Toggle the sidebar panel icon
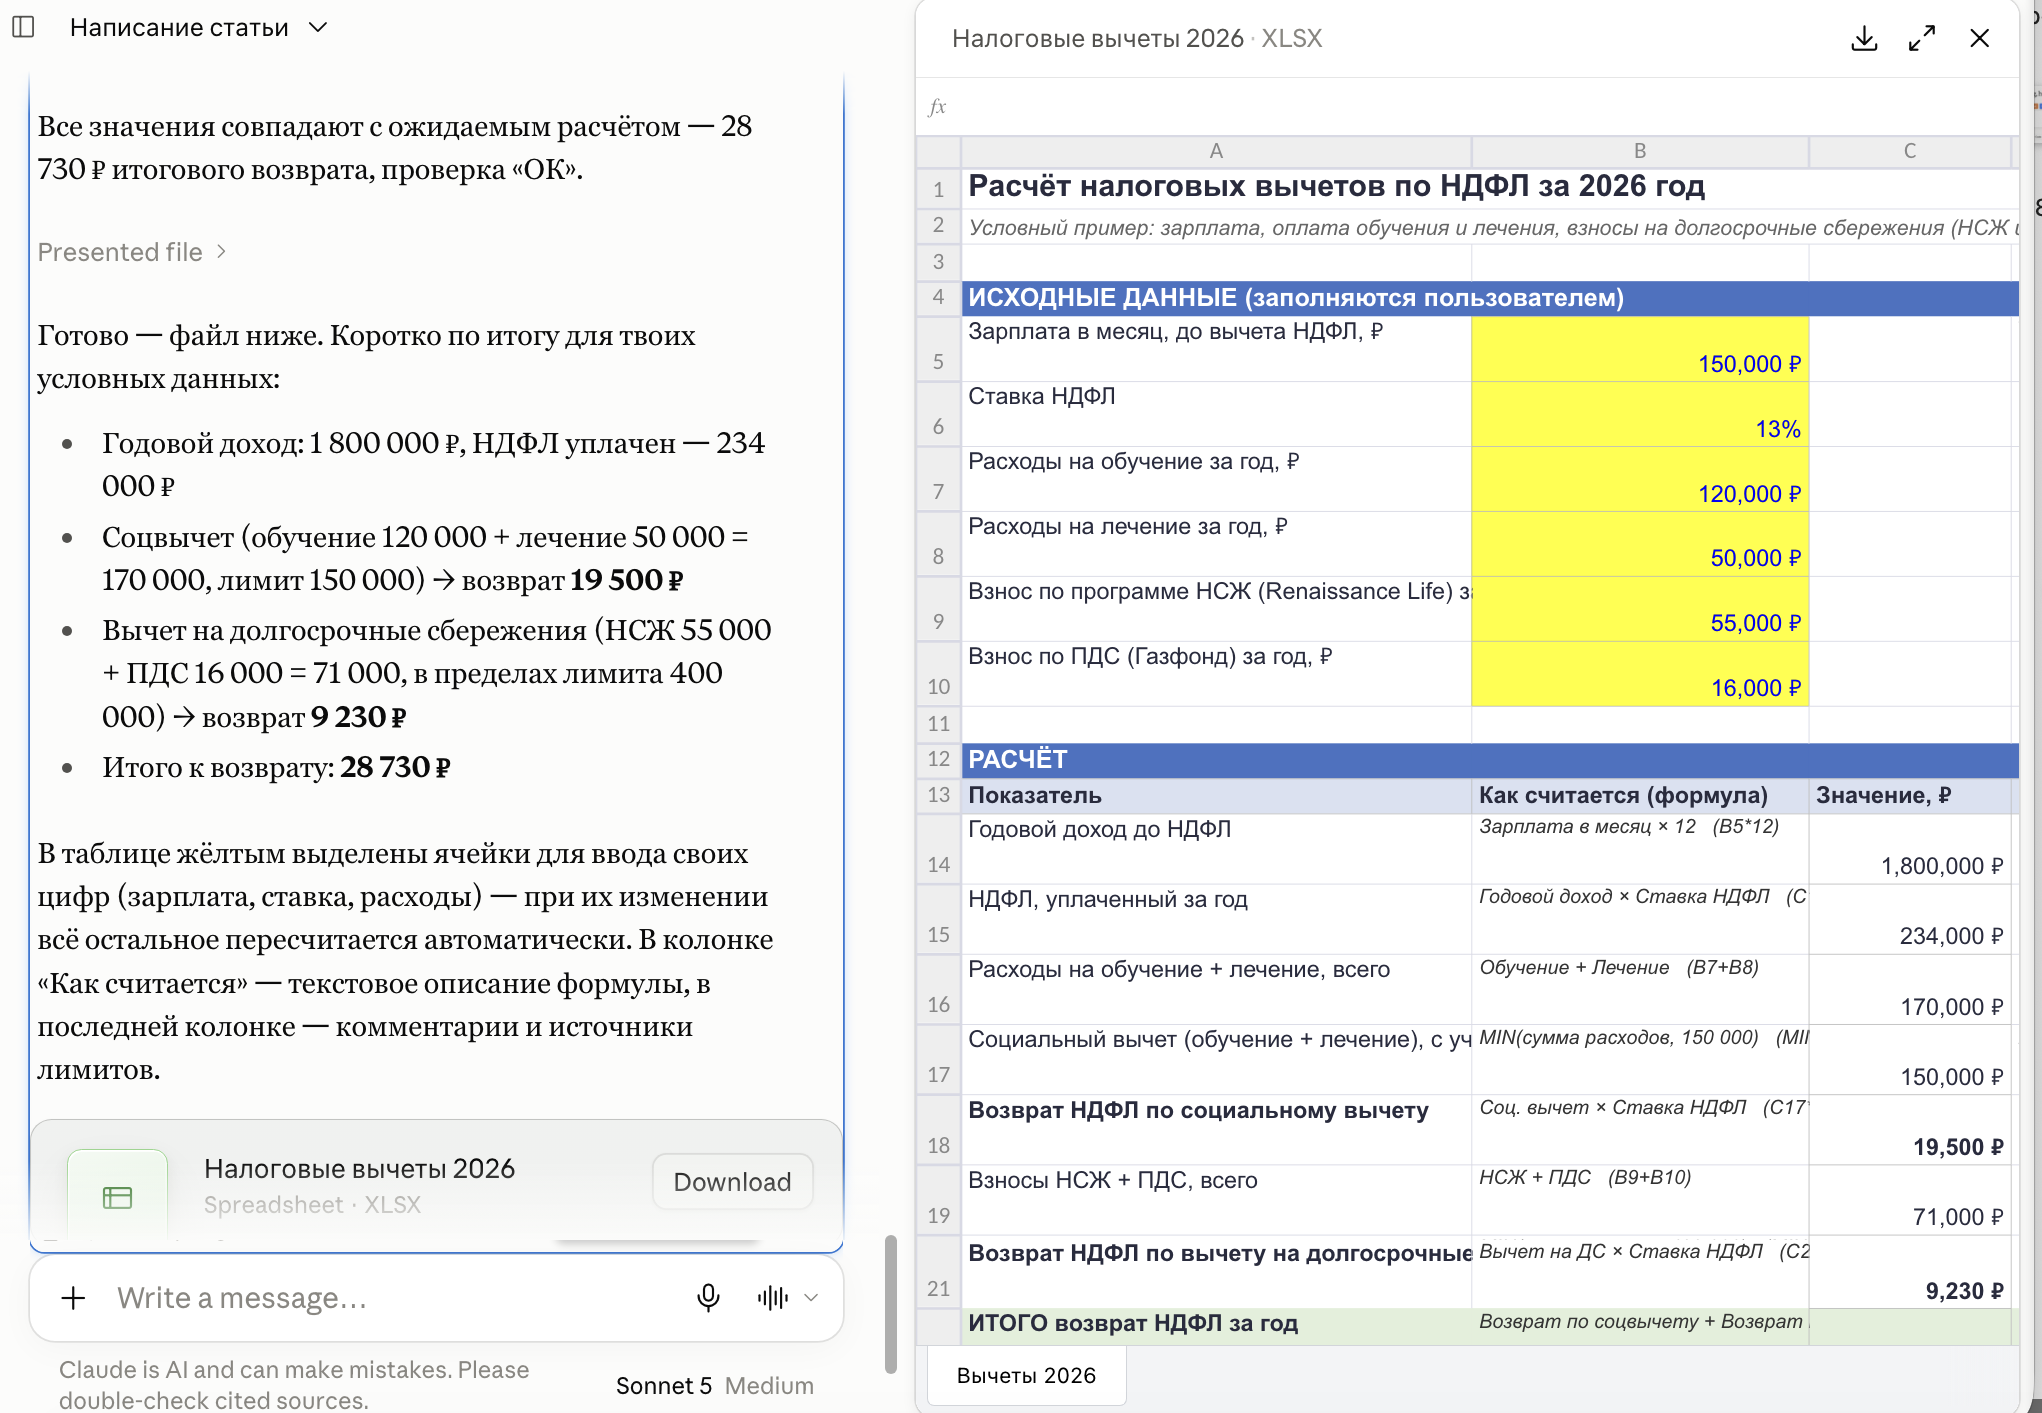The image size is (2042, 1413). (x=23, y=27)
